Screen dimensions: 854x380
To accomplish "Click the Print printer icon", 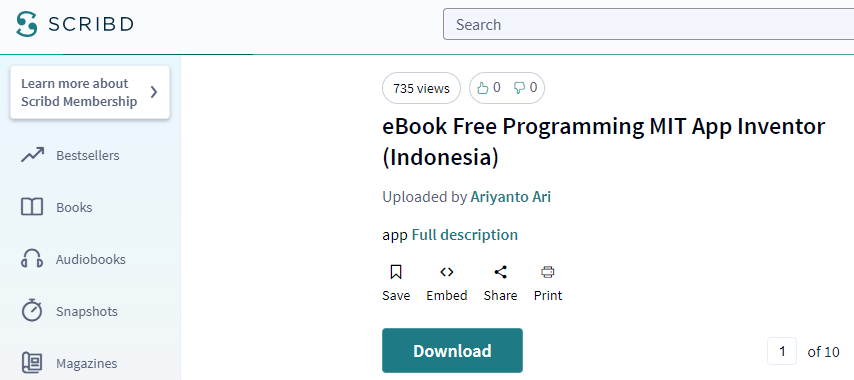I will point(548,272).
